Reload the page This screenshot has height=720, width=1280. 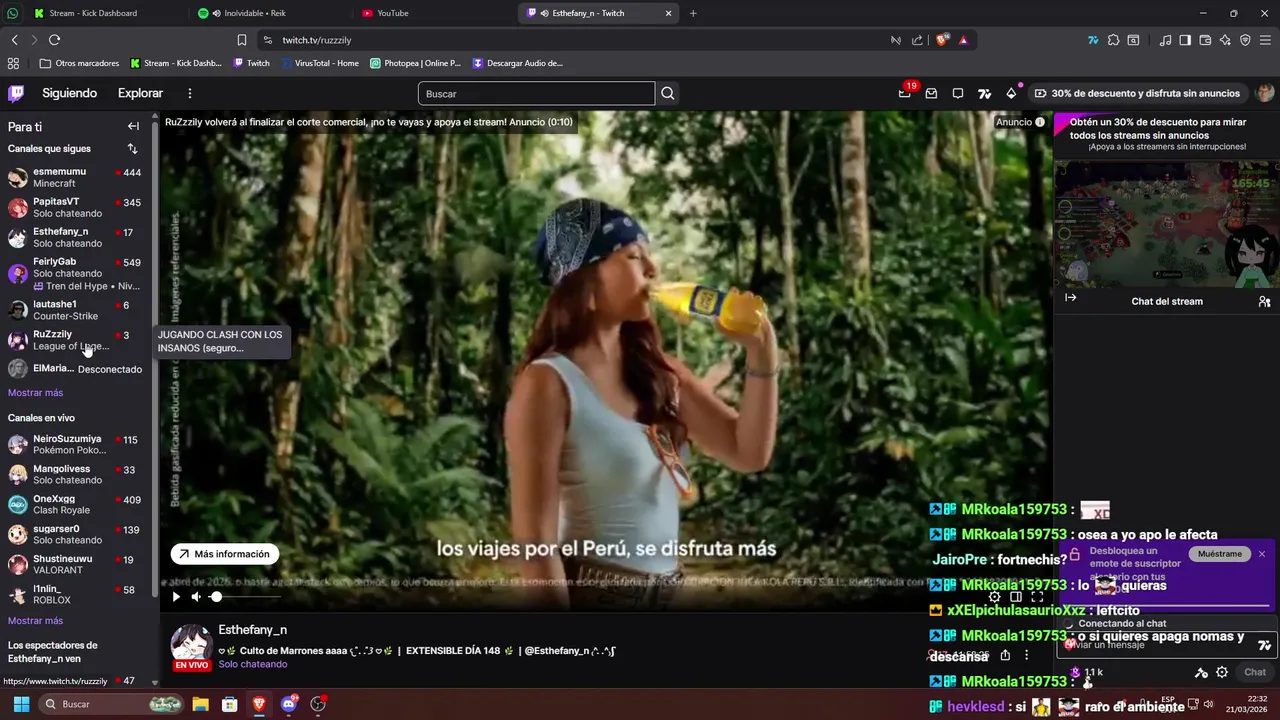click(x=54, y=40)
